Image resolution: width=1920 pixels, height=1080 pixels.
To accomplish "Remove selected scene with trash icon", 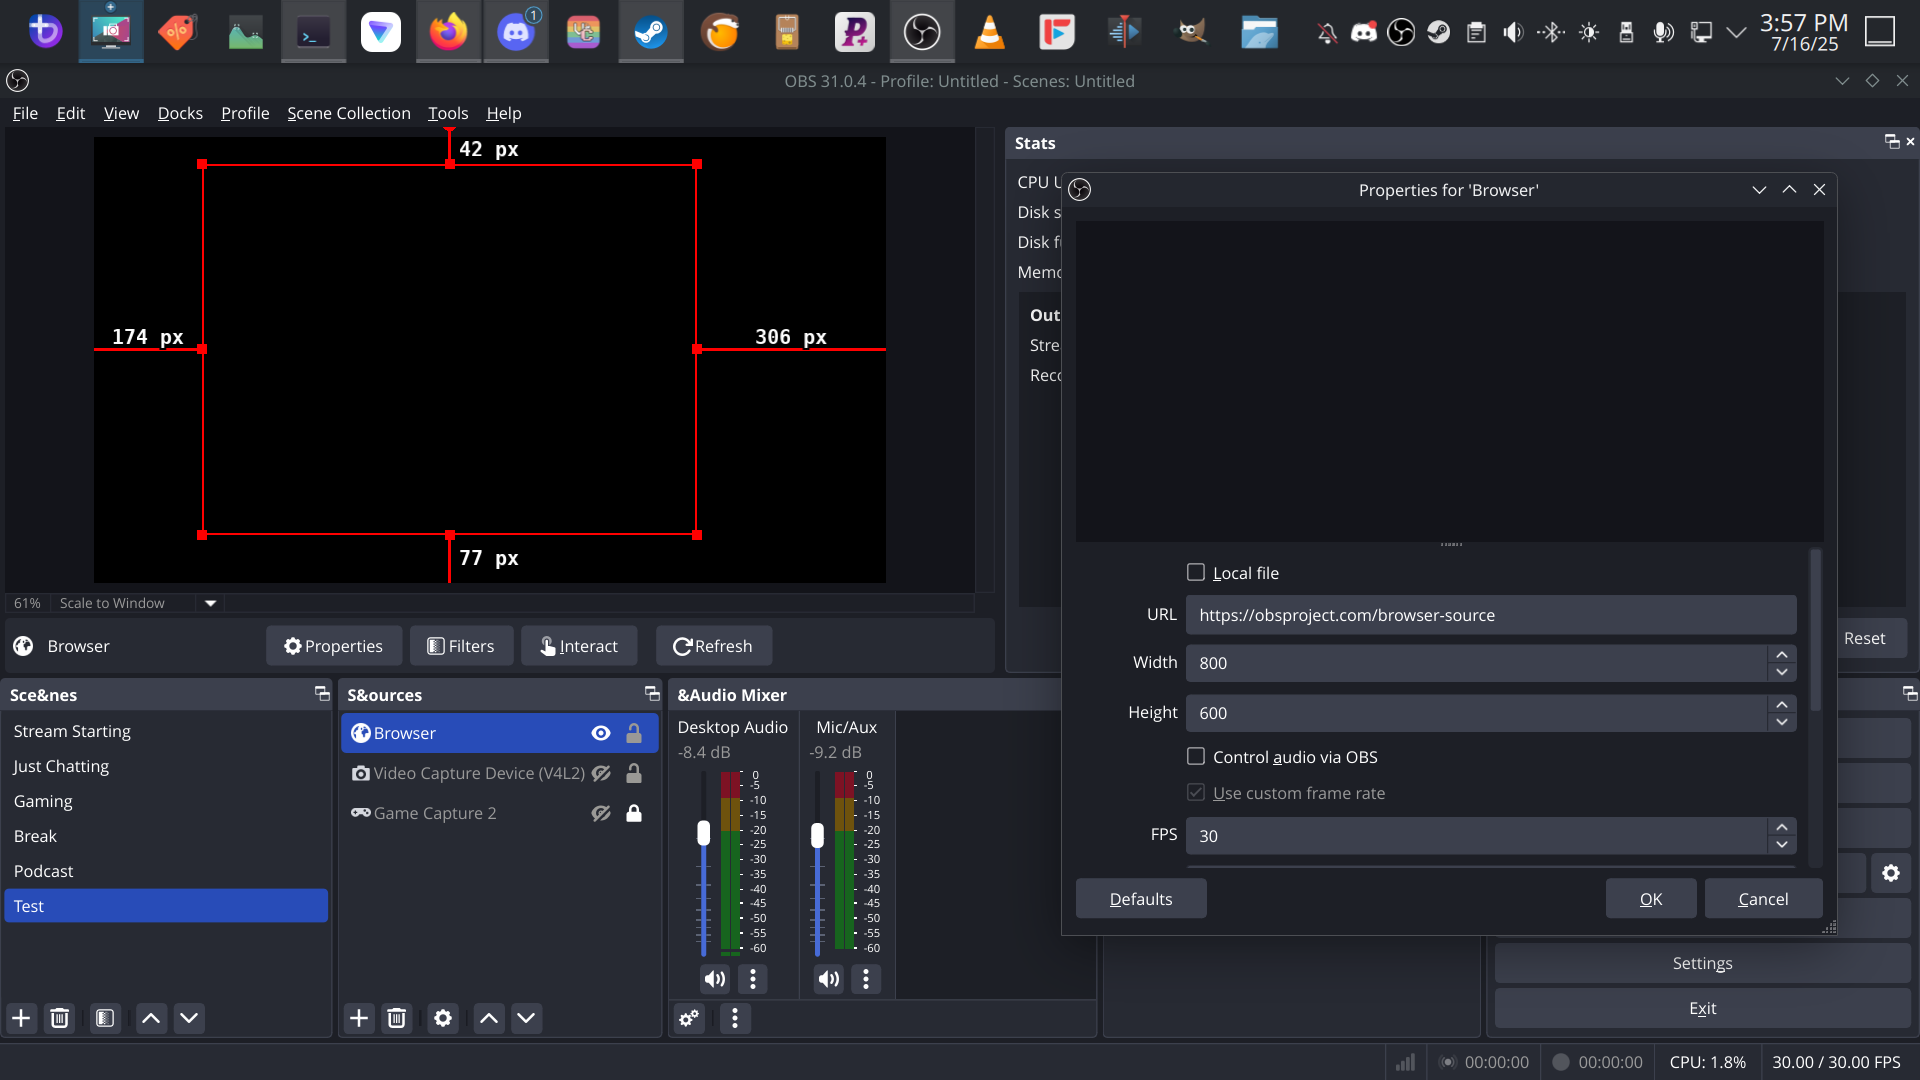I will click(60, 1018).
